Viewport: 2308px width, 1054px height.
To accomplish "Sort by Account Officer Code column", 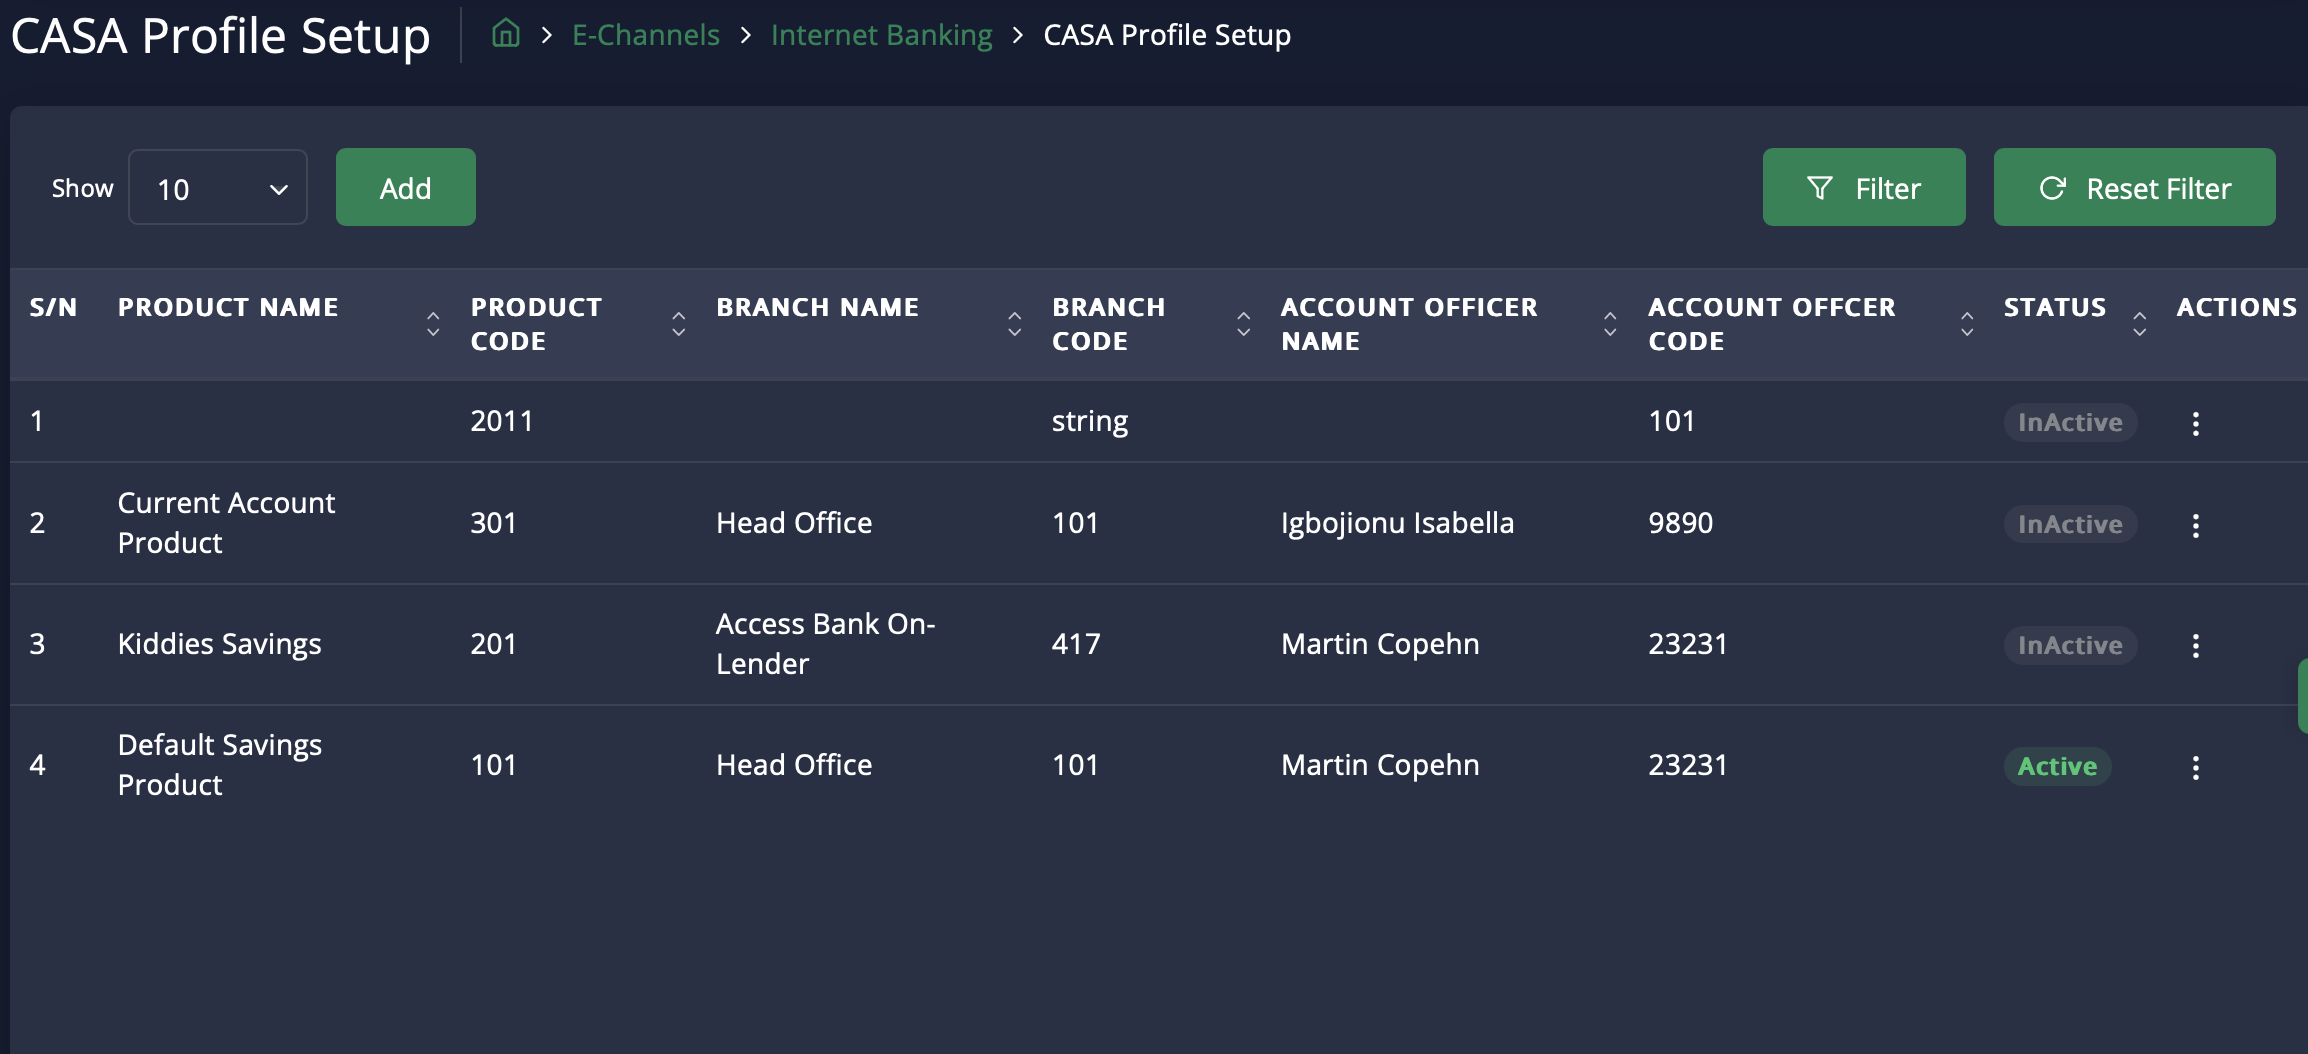I will point(1967,323).
